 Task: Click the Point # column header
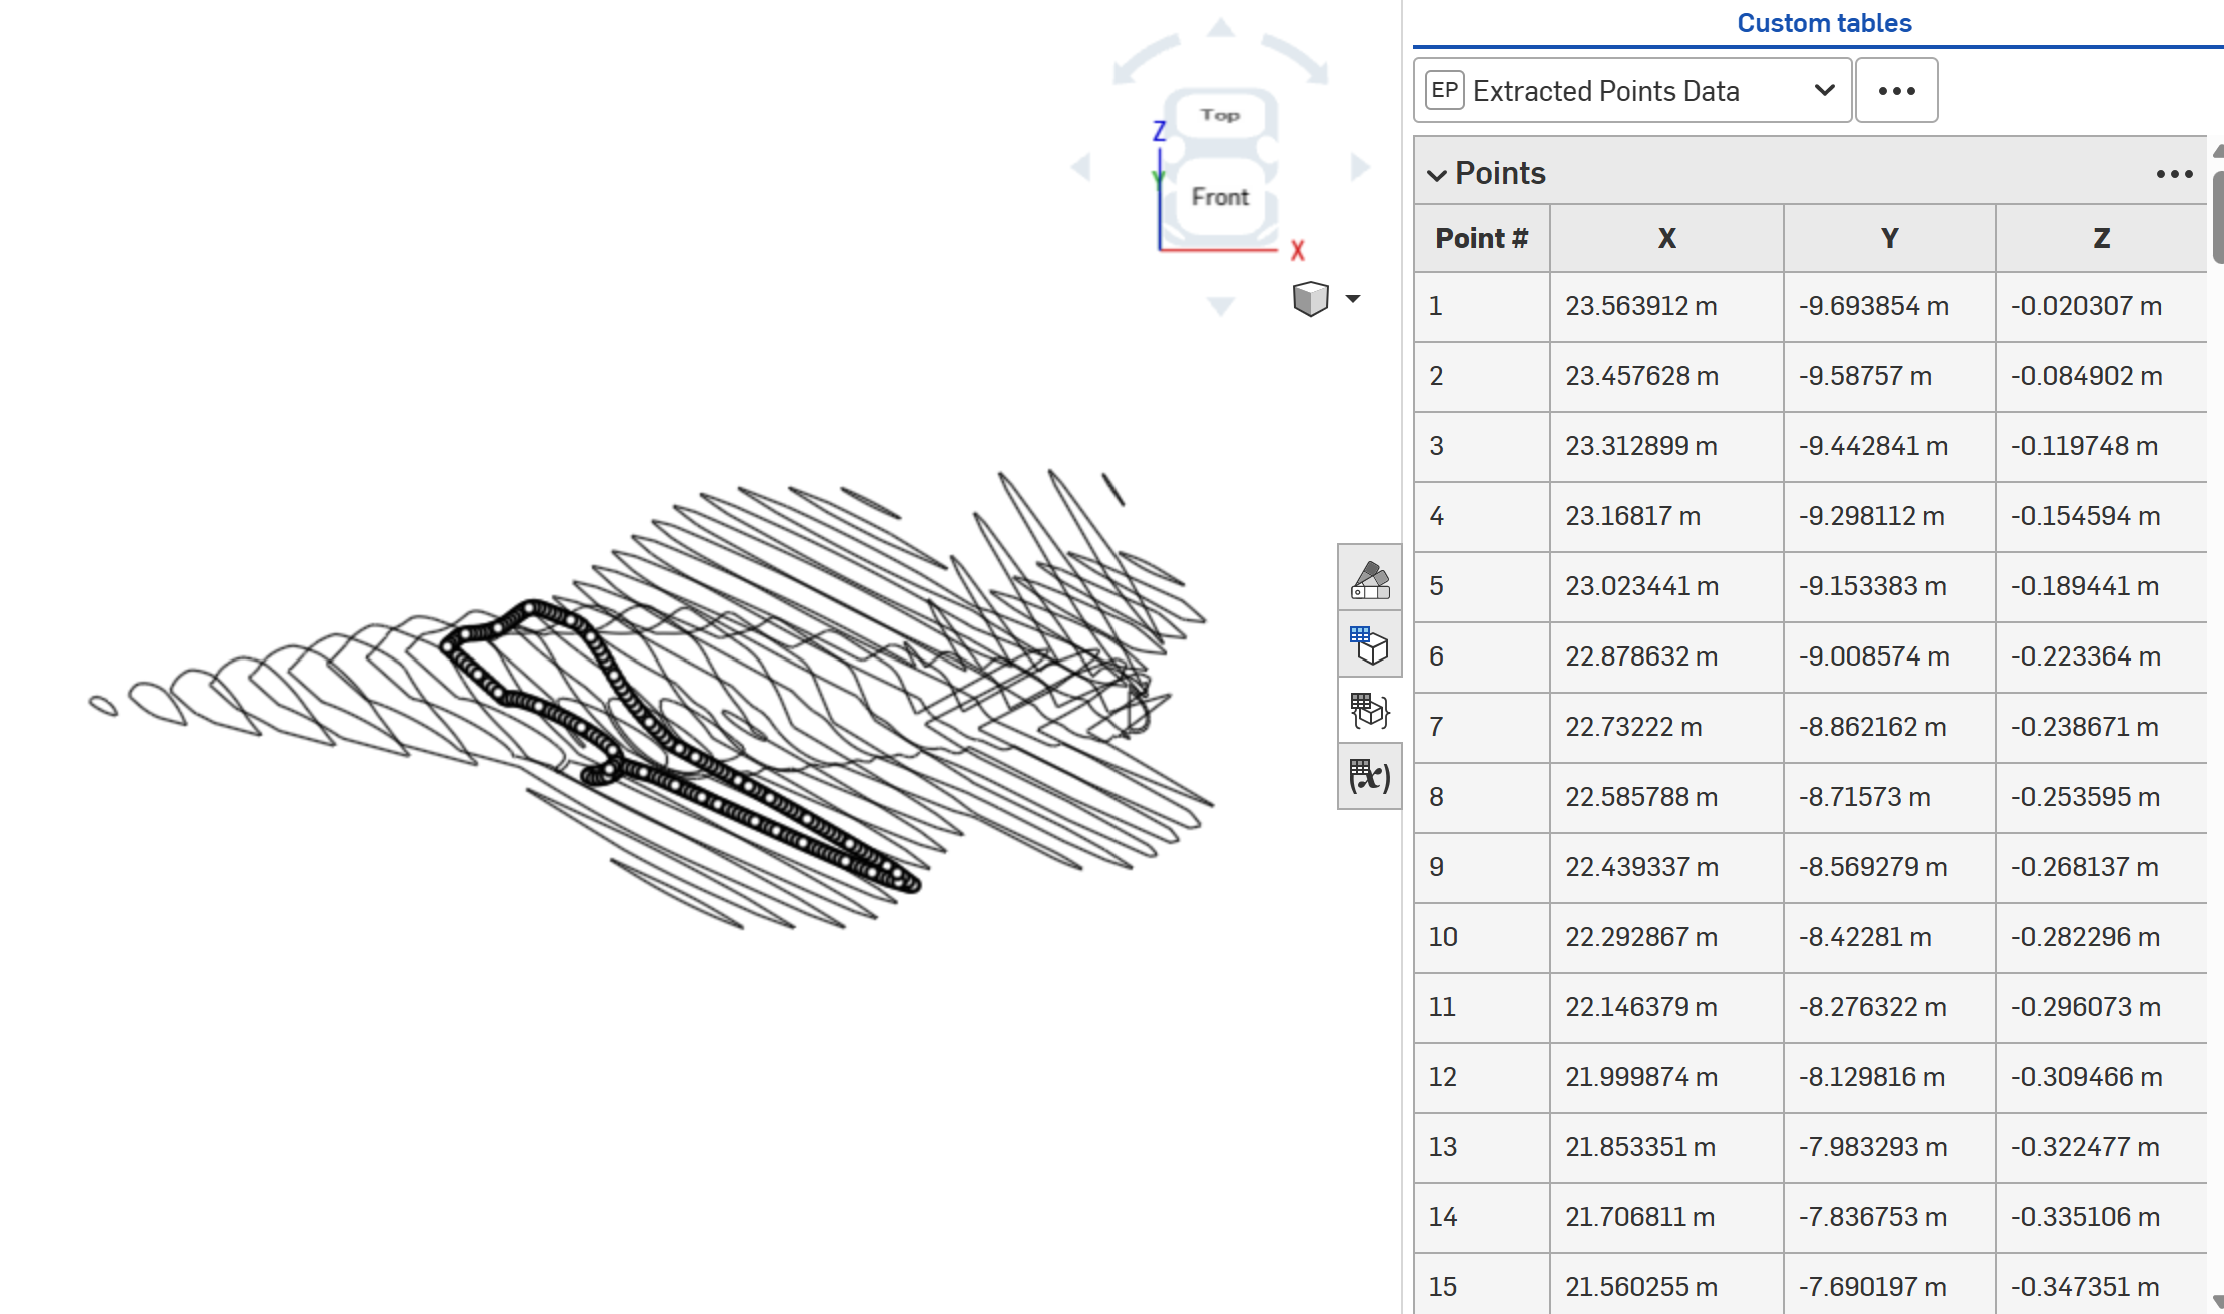[1482, 239]
